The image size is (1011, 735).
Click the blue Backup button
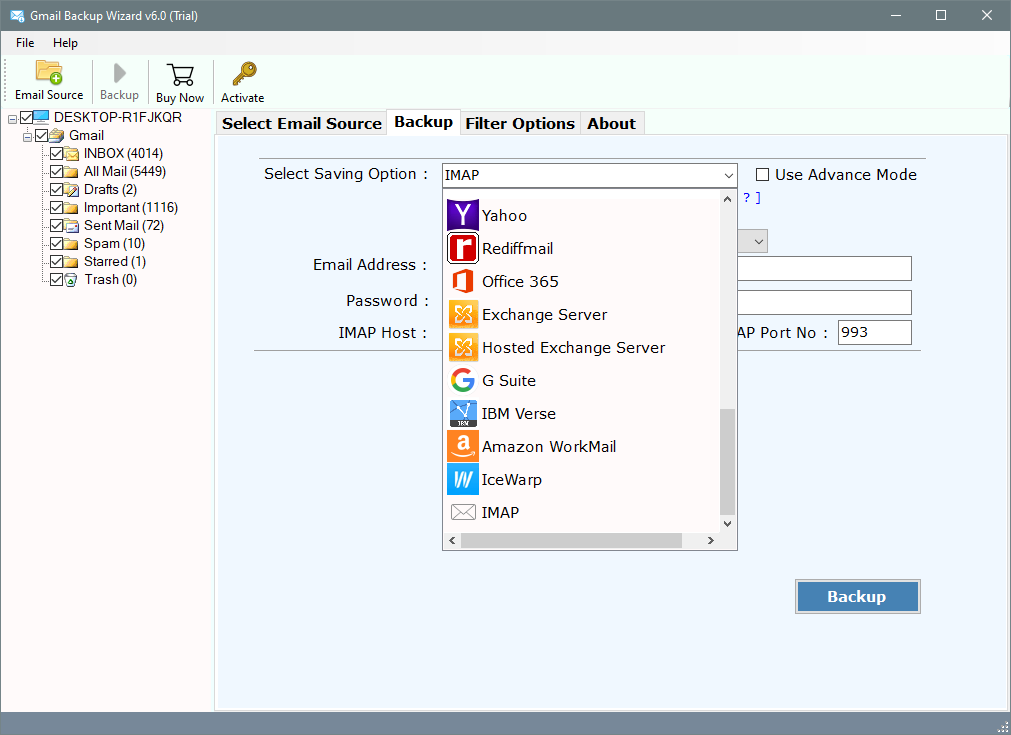click(857, 596)
